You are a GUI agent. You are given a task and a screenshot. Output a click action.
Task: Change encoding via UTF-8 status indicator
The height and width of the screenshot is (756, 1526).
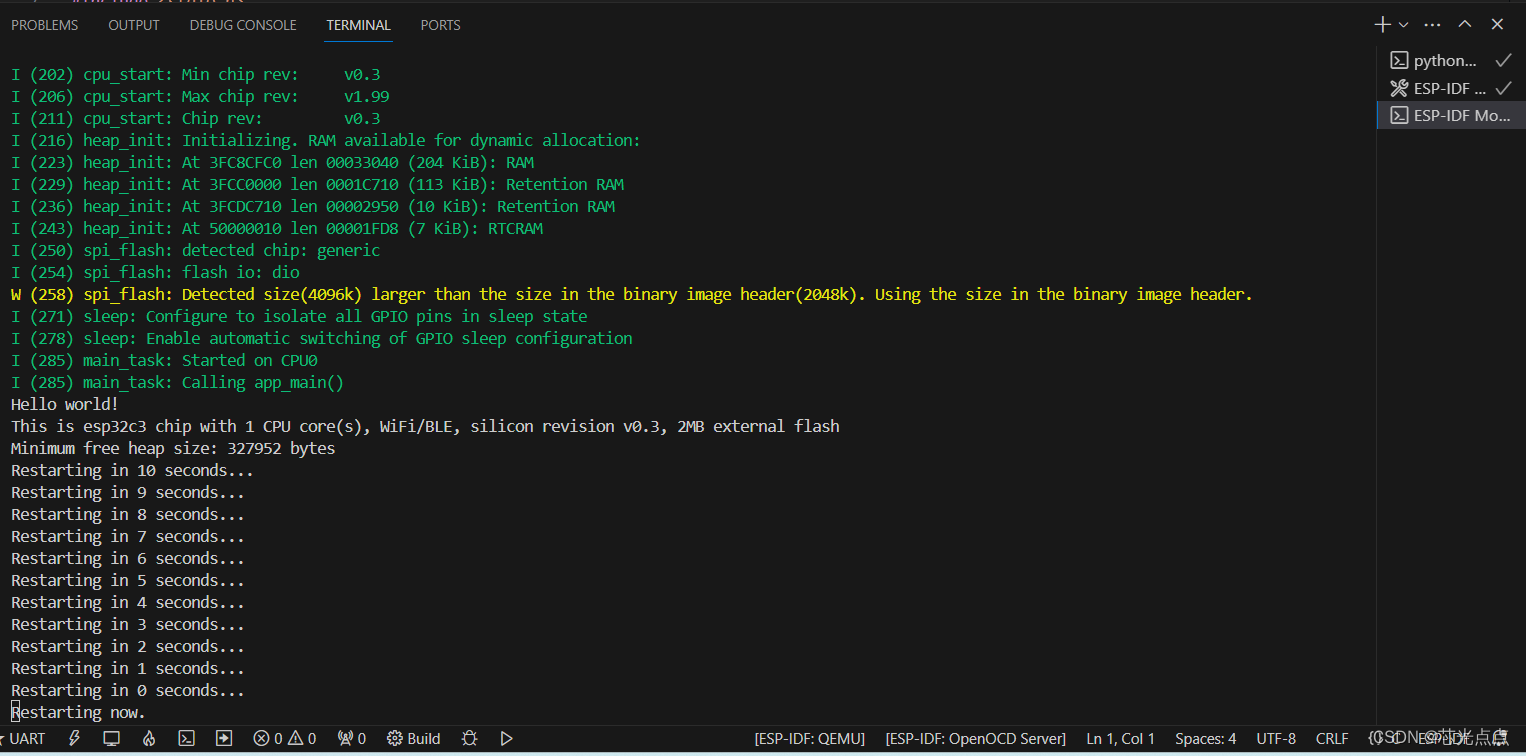coord(1275,738)
